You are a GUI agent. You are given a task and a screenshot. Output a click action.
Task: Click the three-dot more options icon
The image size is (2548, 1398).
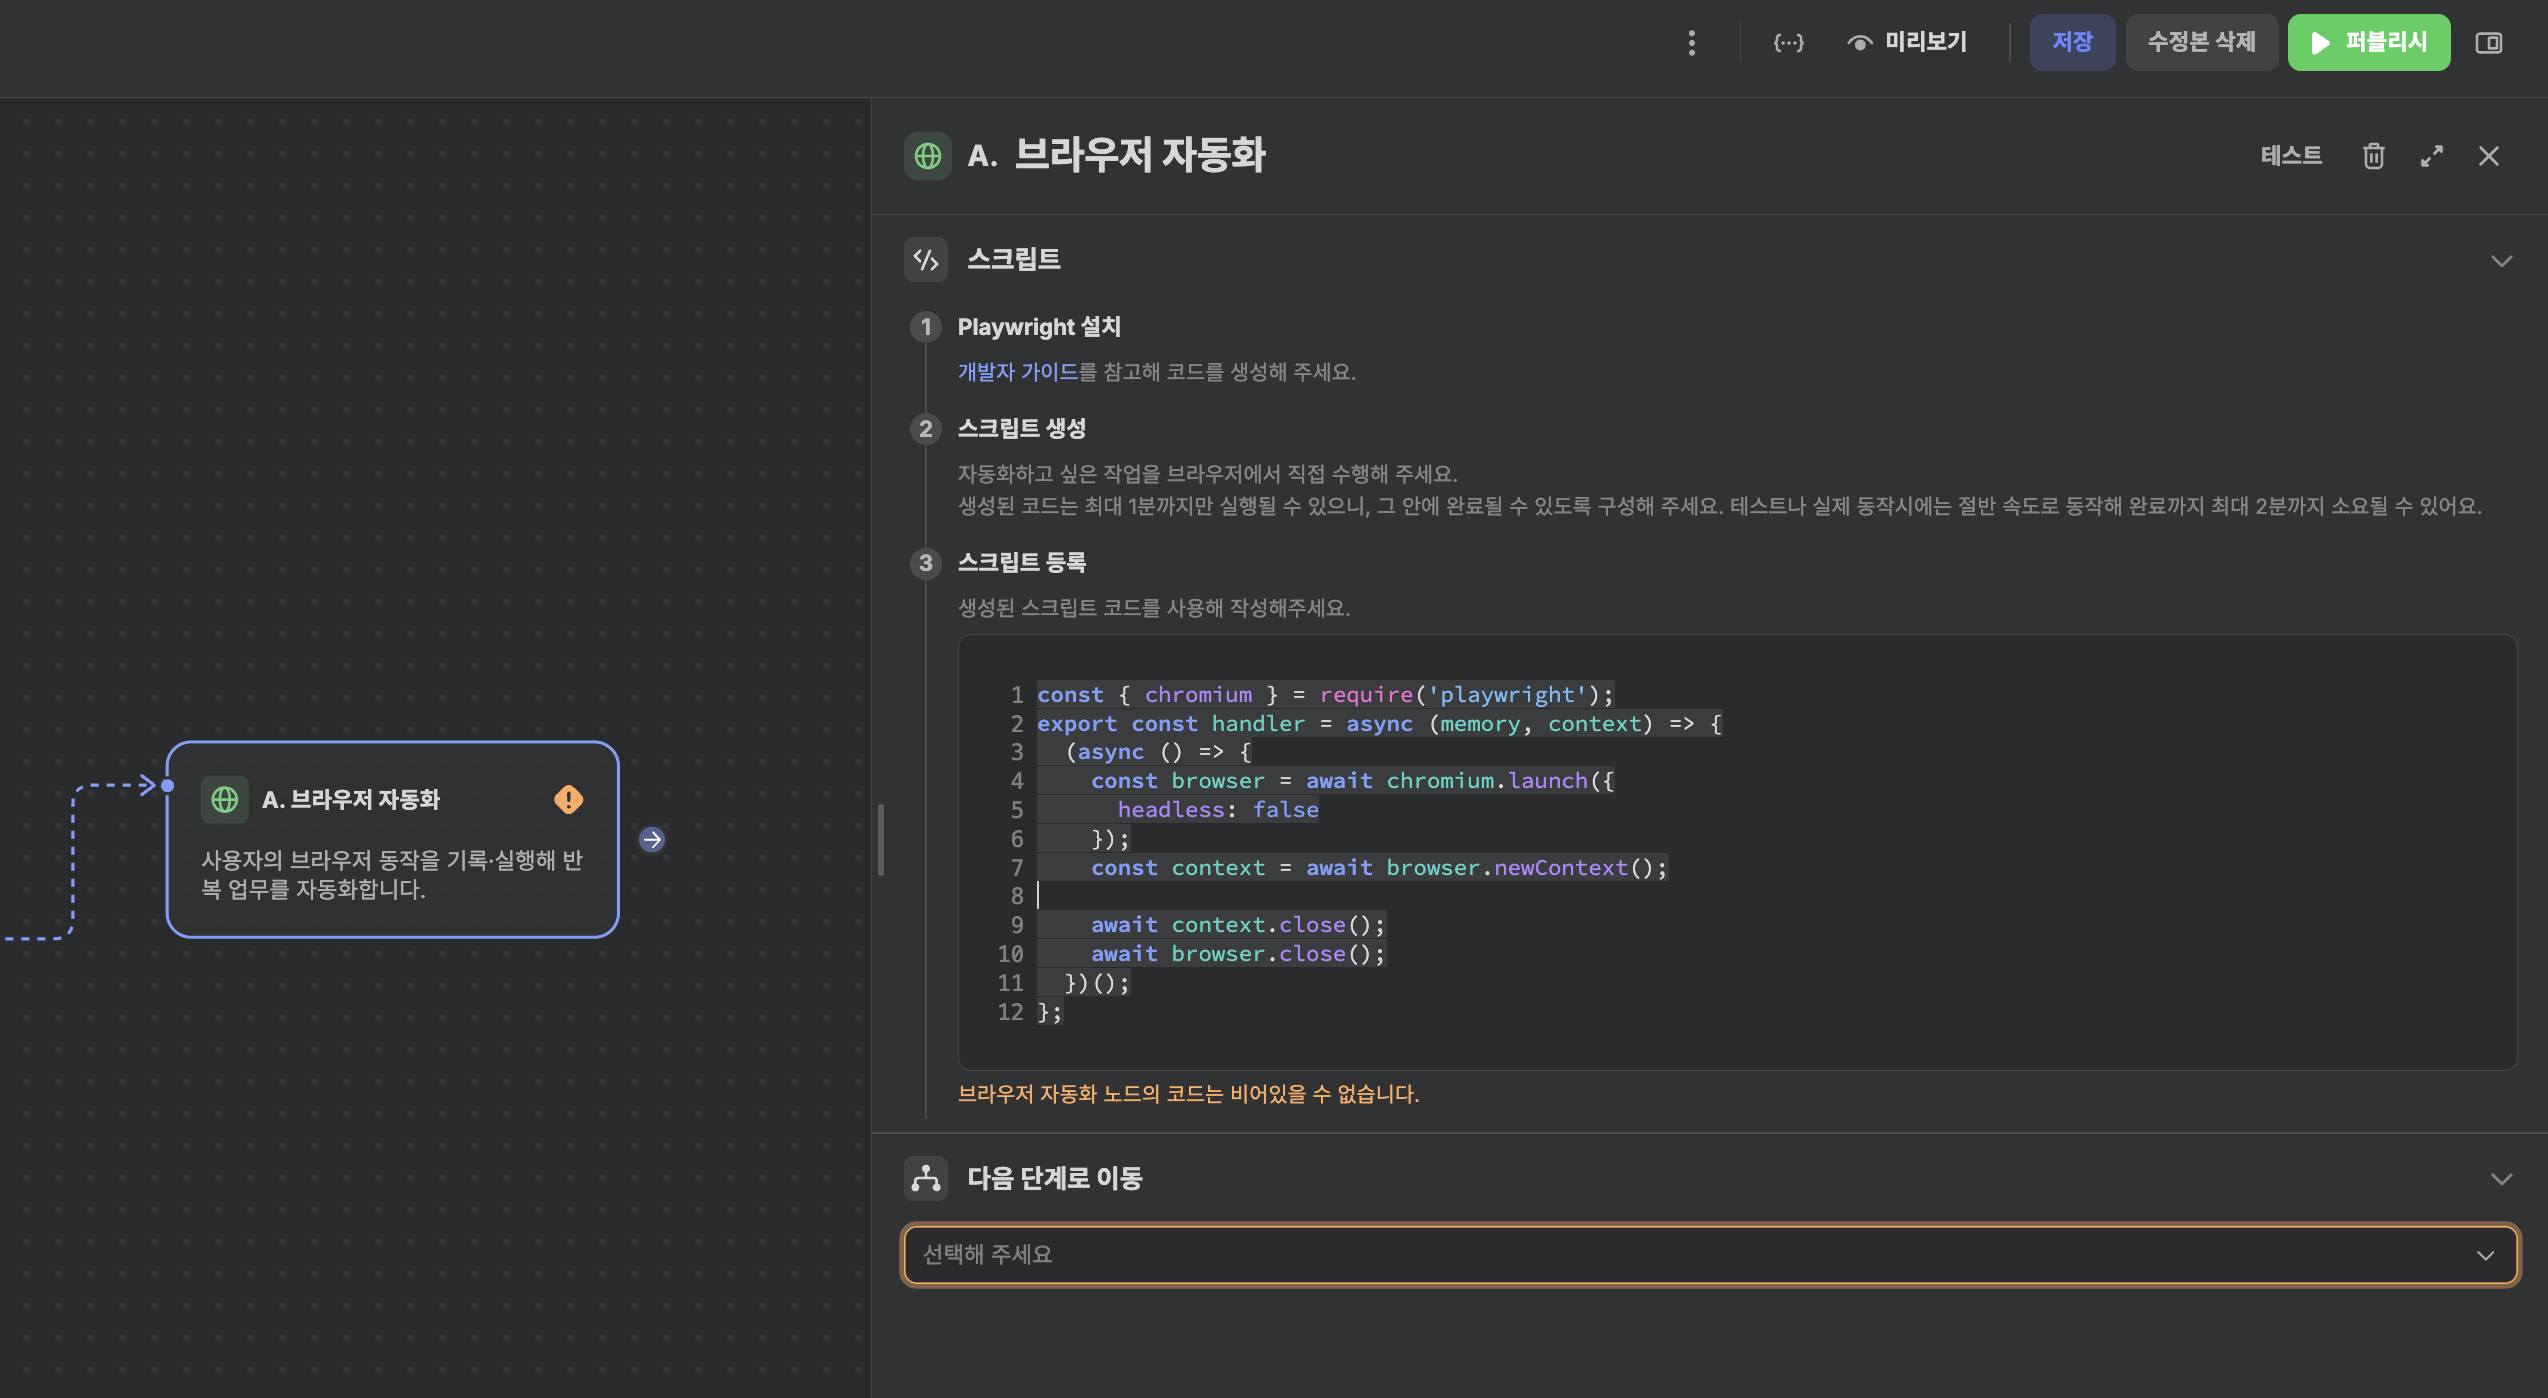pyautogui.click(x=1691, y=42)
